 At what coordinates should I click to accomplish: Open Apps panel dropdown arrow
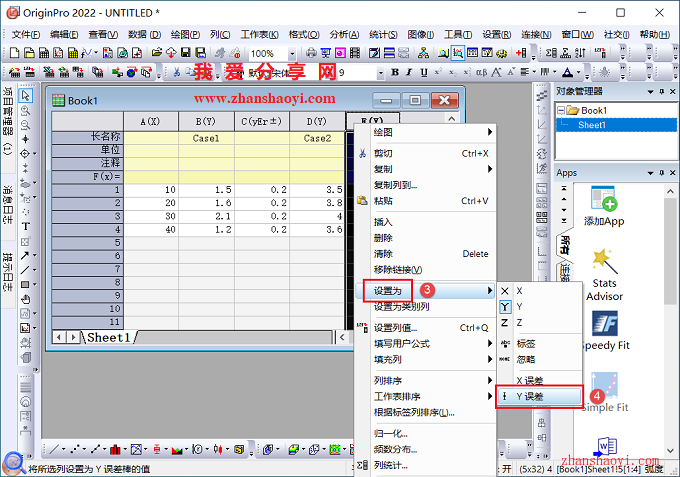tap(650, 173)
